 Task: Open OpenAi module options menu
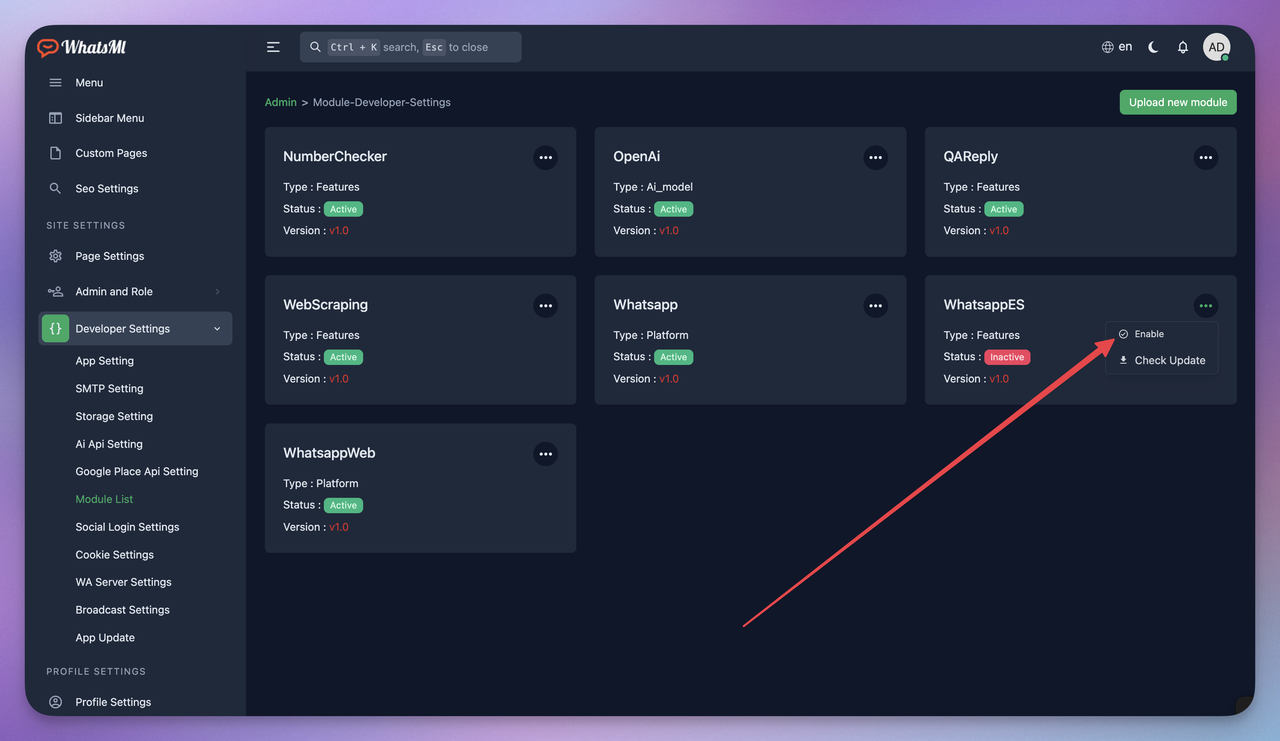[x=875, y=157]
